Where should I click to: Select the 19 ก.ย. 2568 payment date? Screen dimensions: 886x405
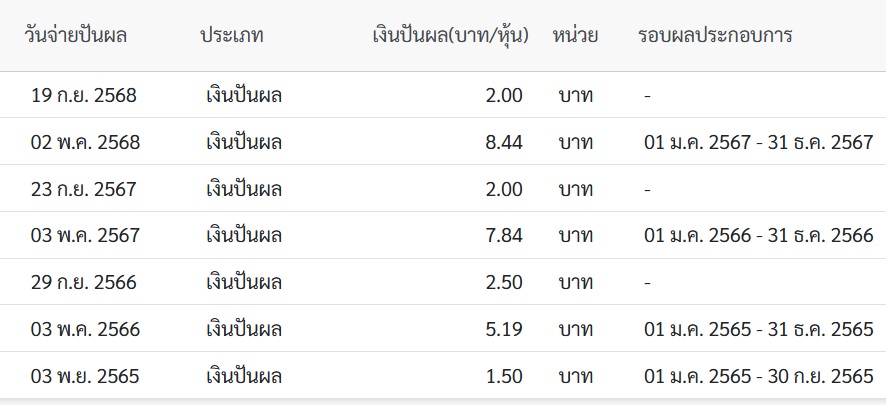point(84,95)
